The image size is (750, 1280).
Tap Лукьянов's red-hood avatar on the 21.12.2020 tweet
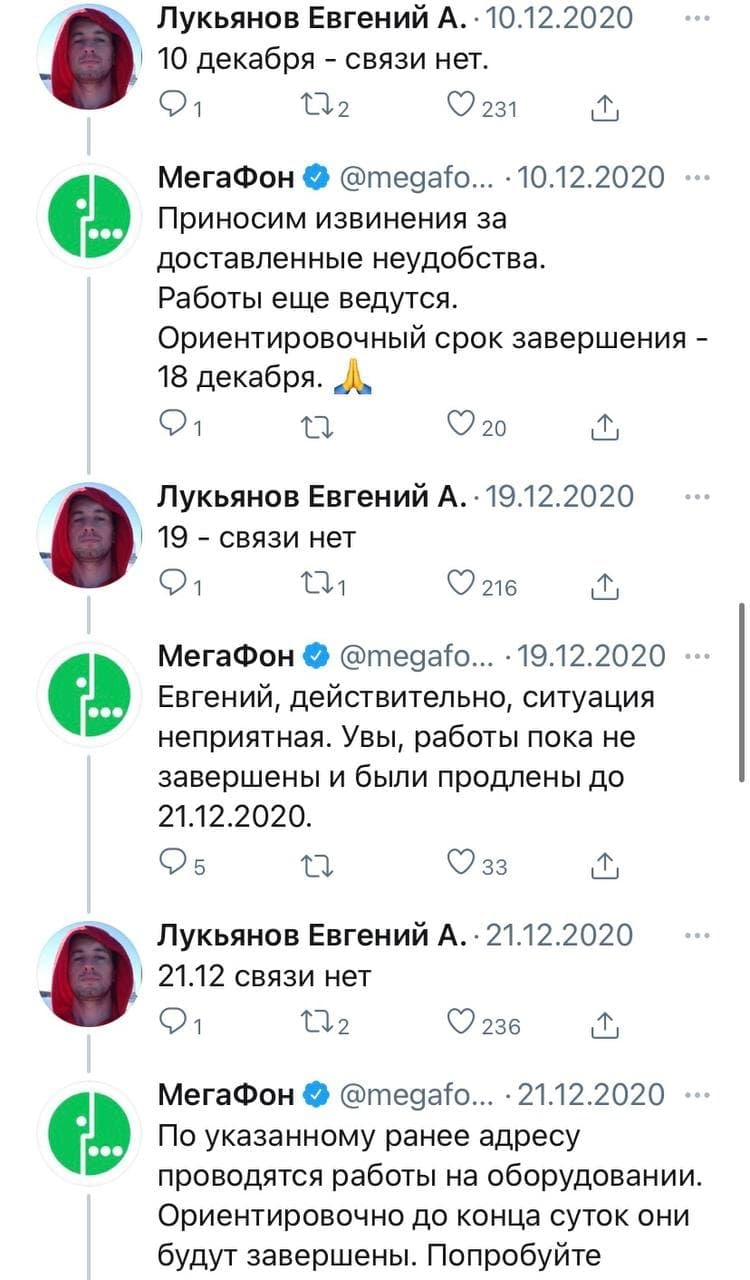point(91,975)
